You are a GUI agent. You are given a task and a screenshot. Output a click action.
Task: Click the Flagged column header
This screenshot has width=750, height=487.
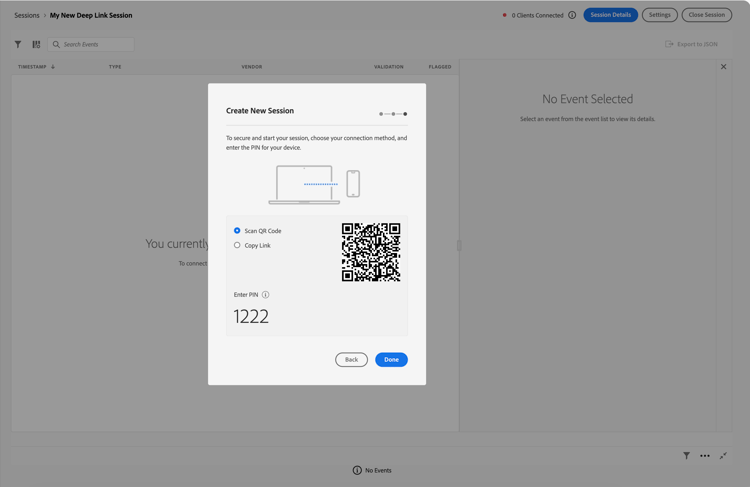coord(440,66)
